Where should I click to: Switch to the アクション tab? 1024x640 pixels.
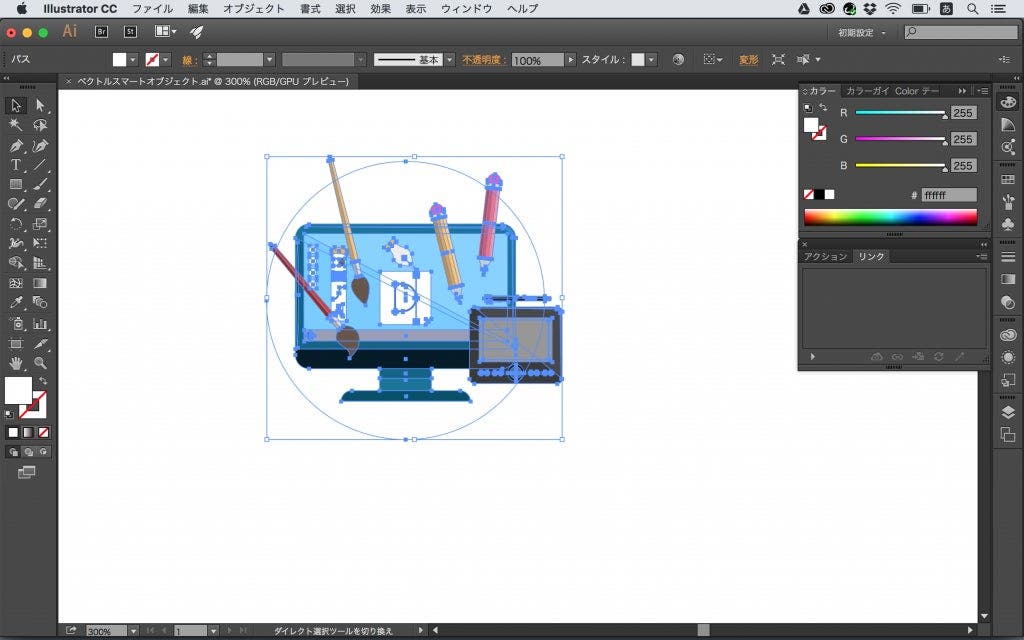pos(825,257)
